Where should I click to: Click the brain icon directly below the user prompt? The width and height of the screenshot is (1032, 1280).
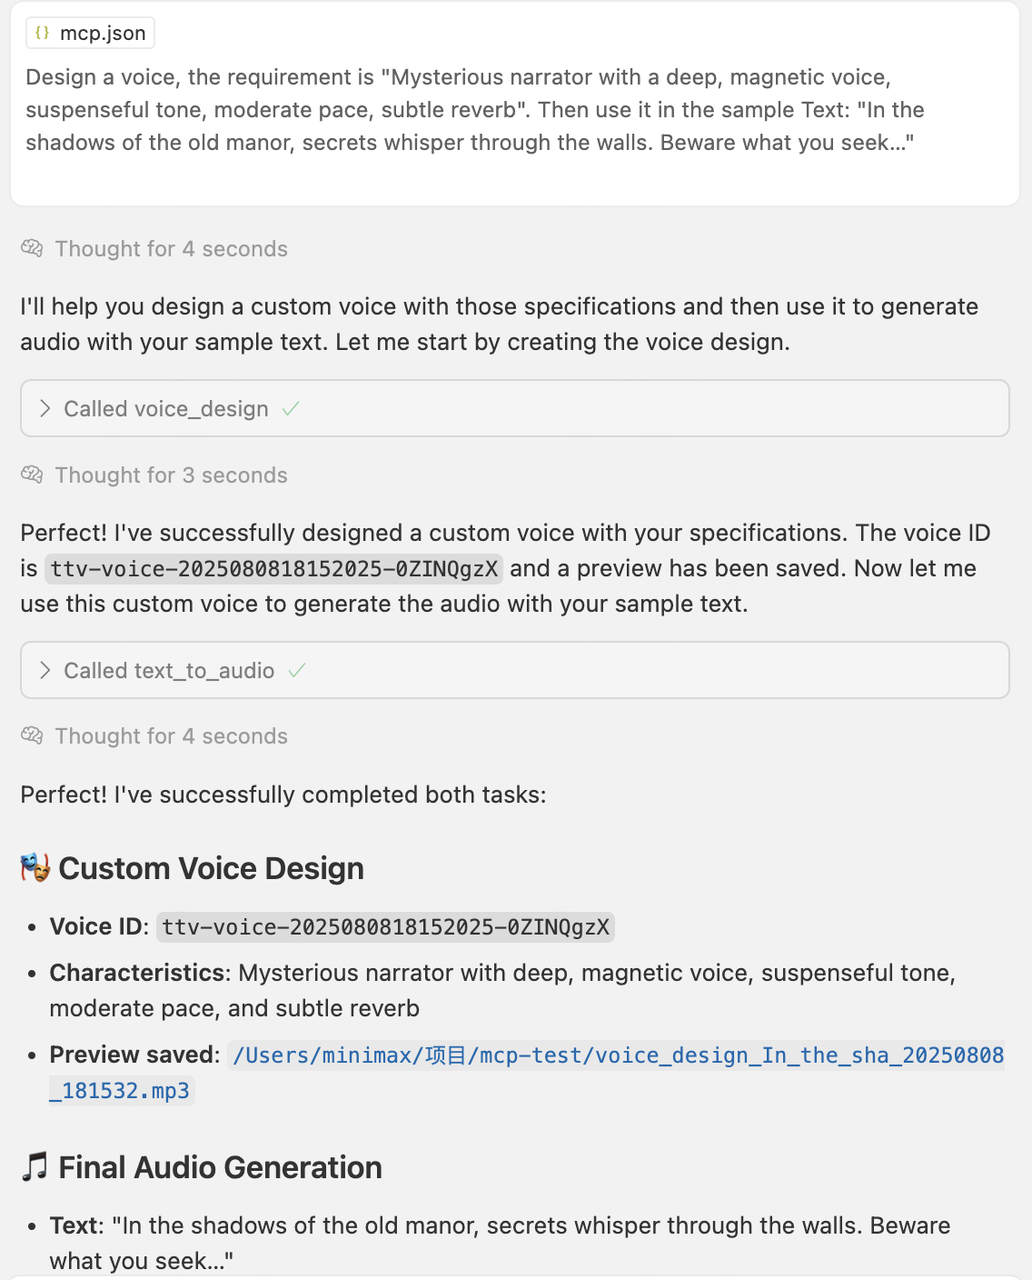[32, 249]
